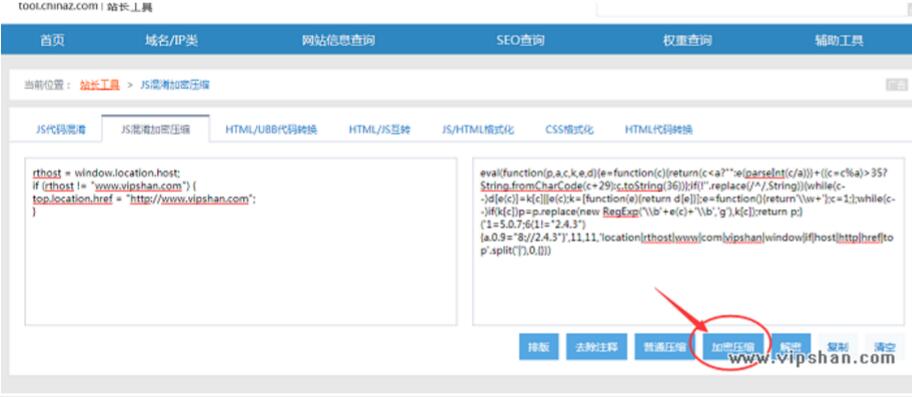Switch to HTML代码转换 tab
The width and height of the screenshot is (912, 397).
[658, 130]
